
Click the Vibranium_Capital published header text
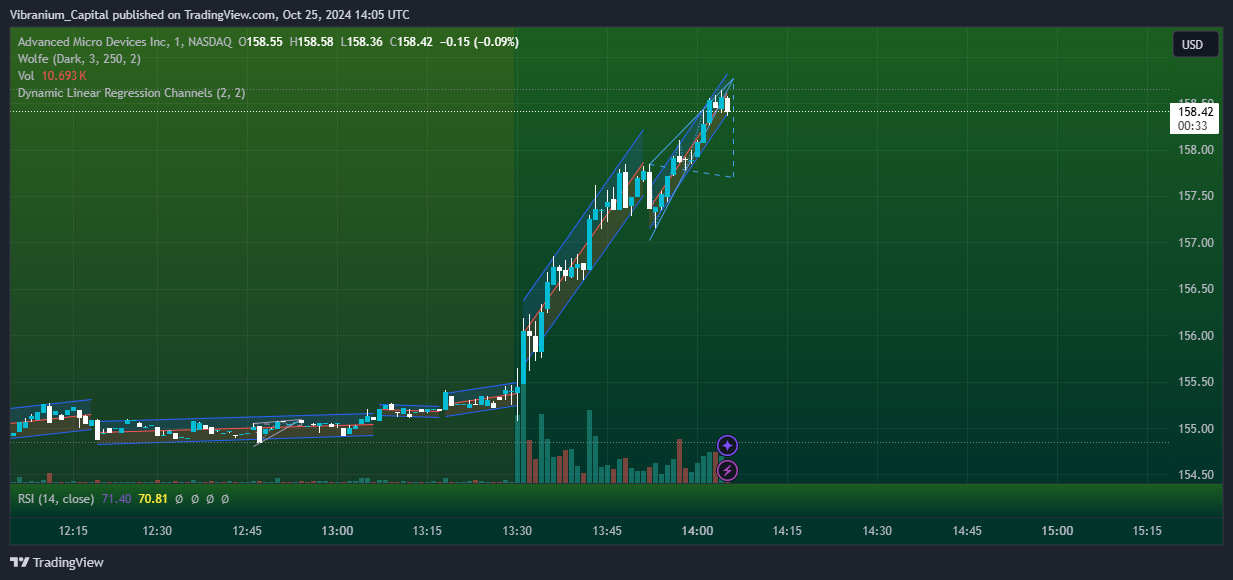[x=209, y=14]
